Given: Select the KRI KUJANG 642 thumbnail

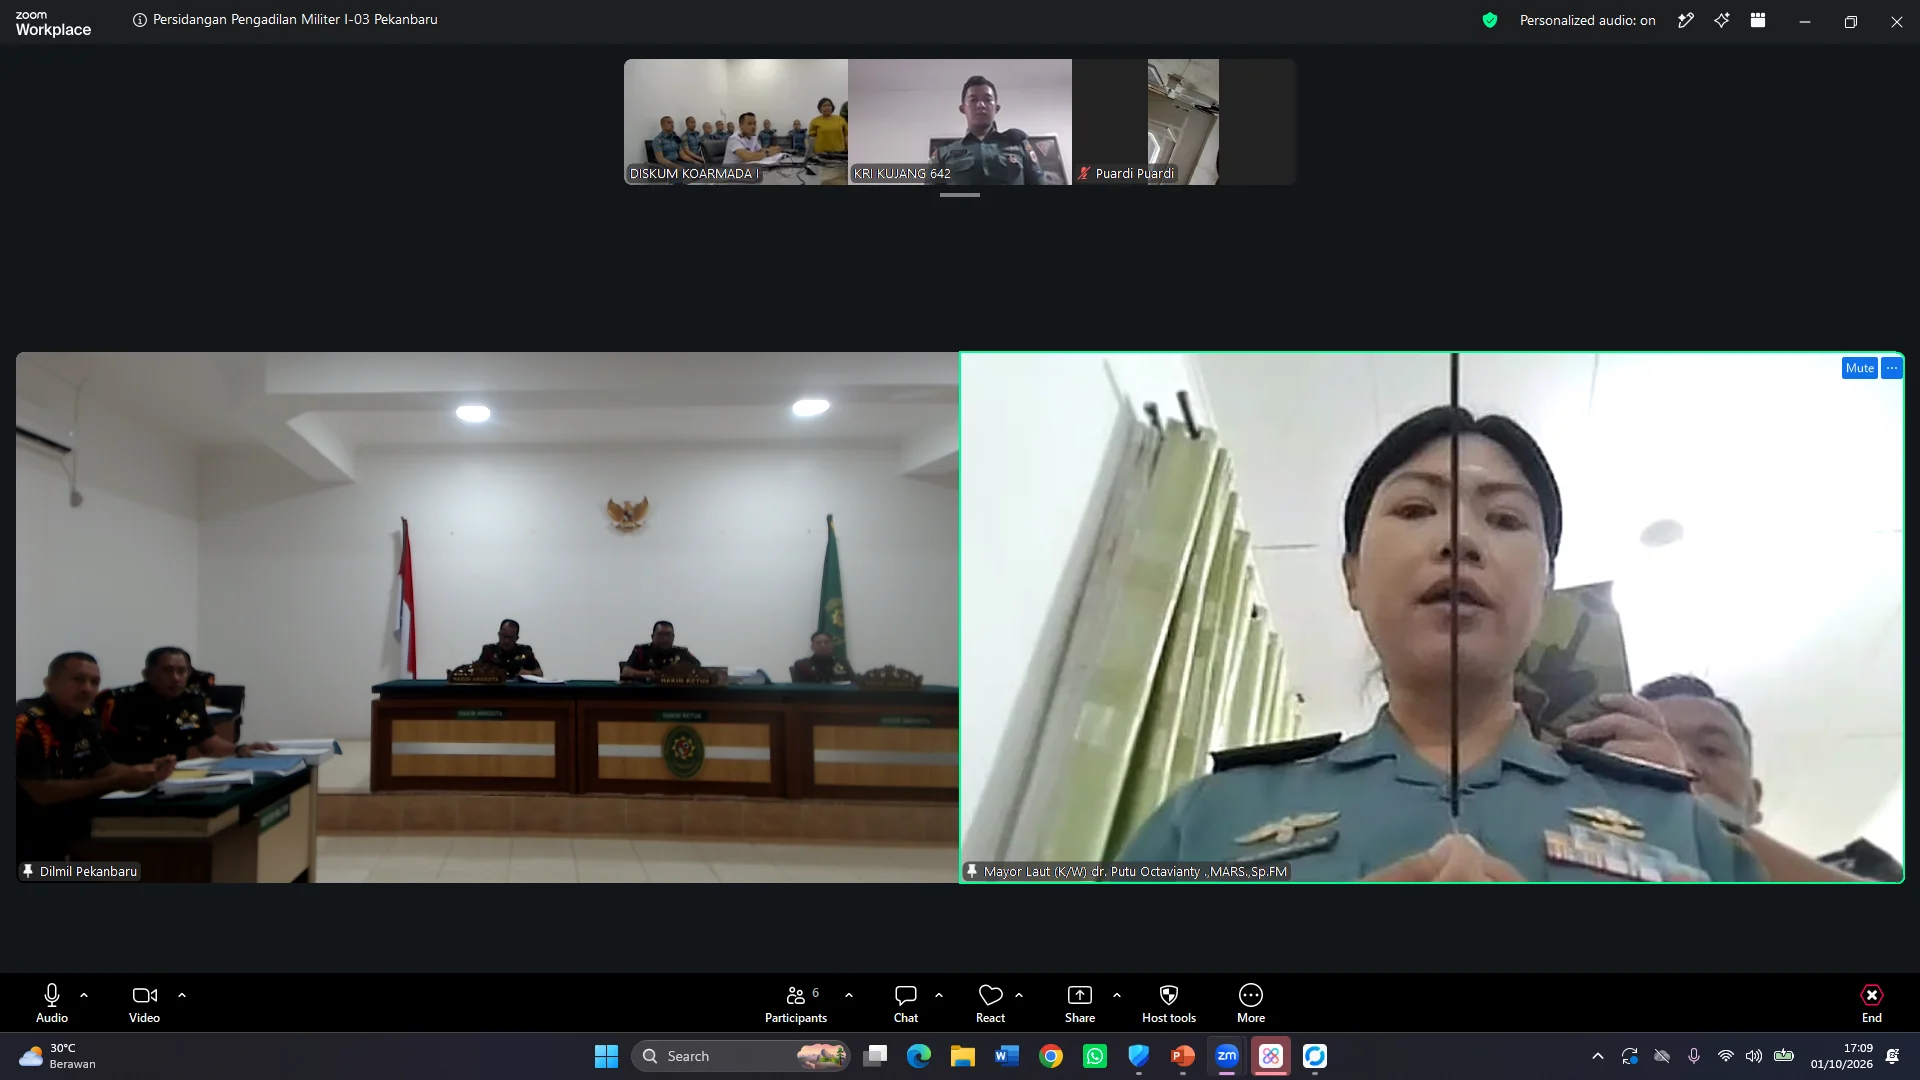Looking at the screenshot, I should 960,122.
